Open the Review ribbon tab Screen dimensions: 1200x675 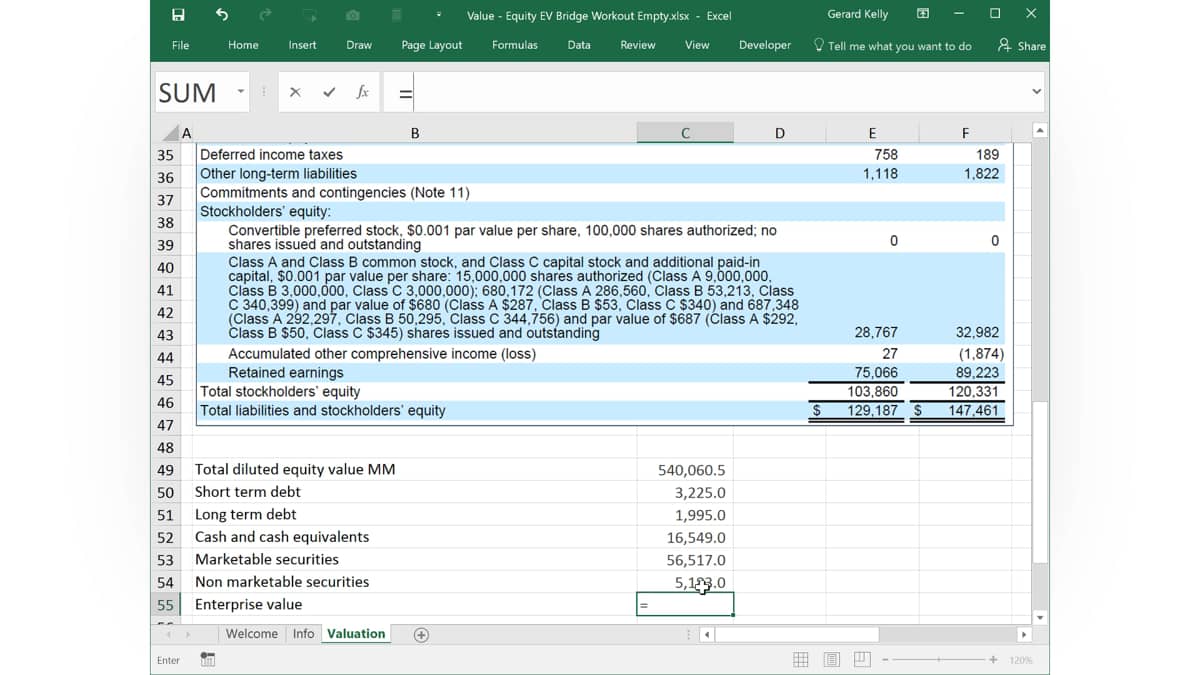click(x=637, y=45)
